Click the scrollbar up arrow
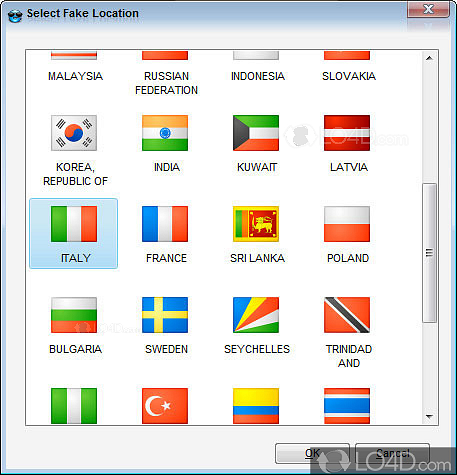This screenshot has width=457, height=475. (x=429, y=58)
